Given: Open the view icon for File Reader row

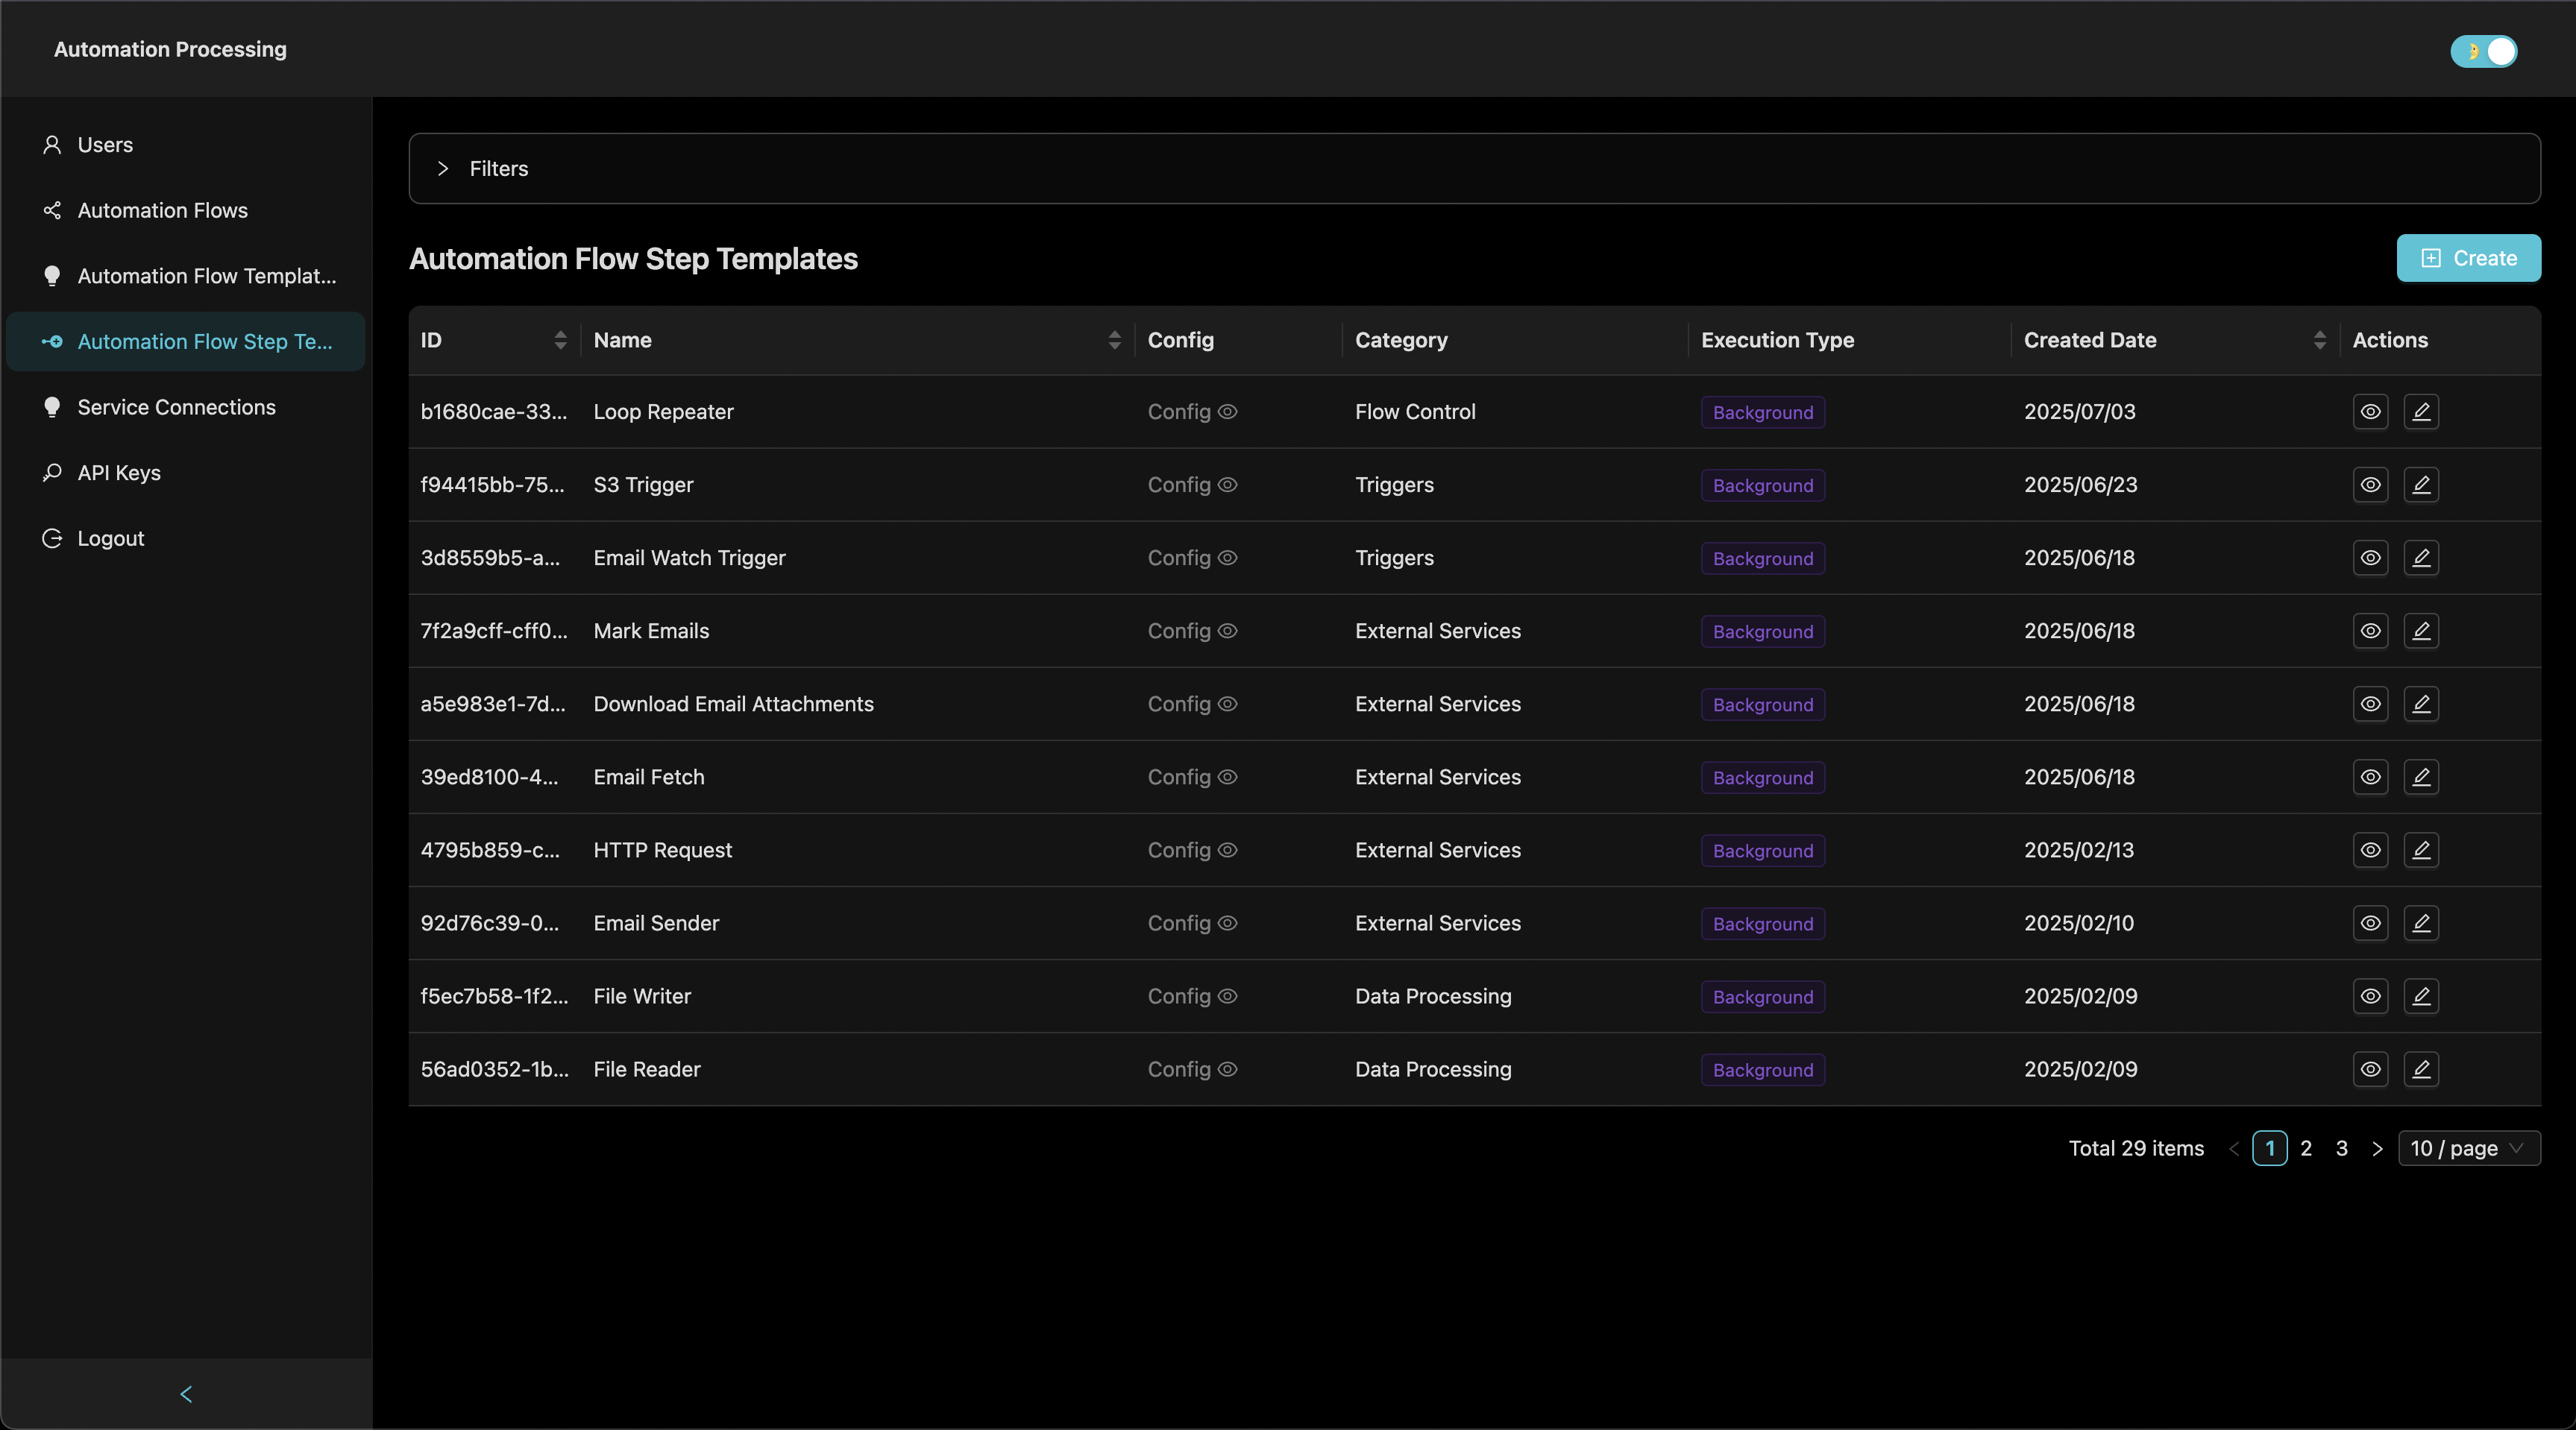Looking at the screenshot, I should [2371, 1069].
